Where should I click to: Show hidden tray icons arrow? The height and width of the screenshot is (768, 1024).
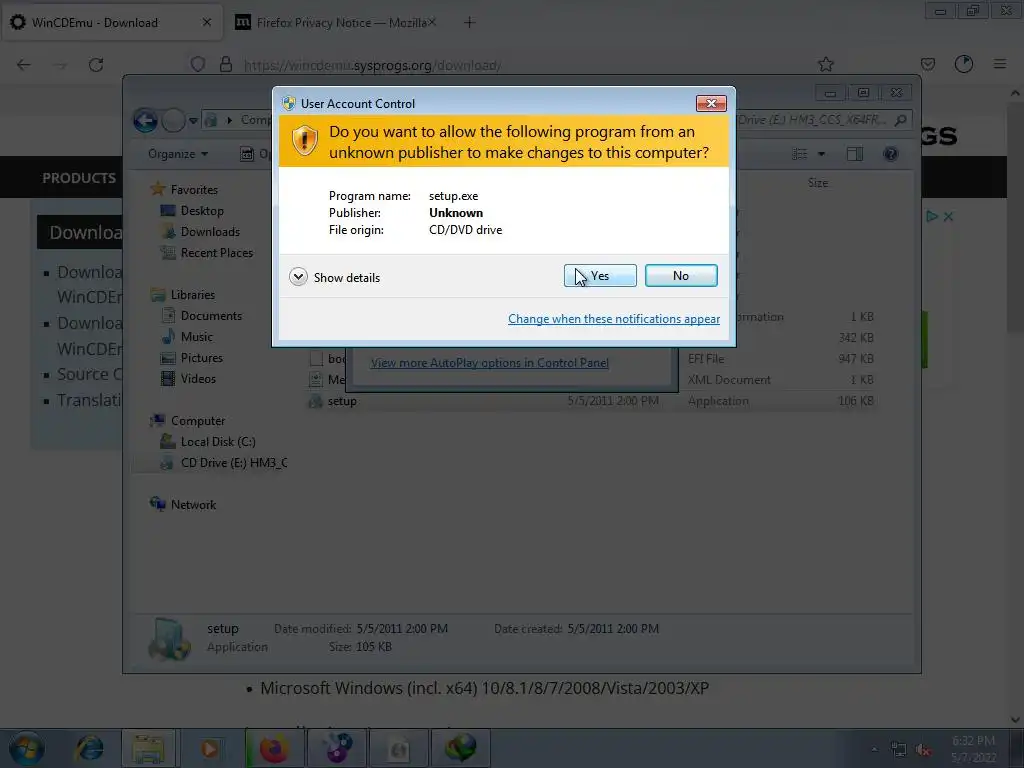coord(874,750)
